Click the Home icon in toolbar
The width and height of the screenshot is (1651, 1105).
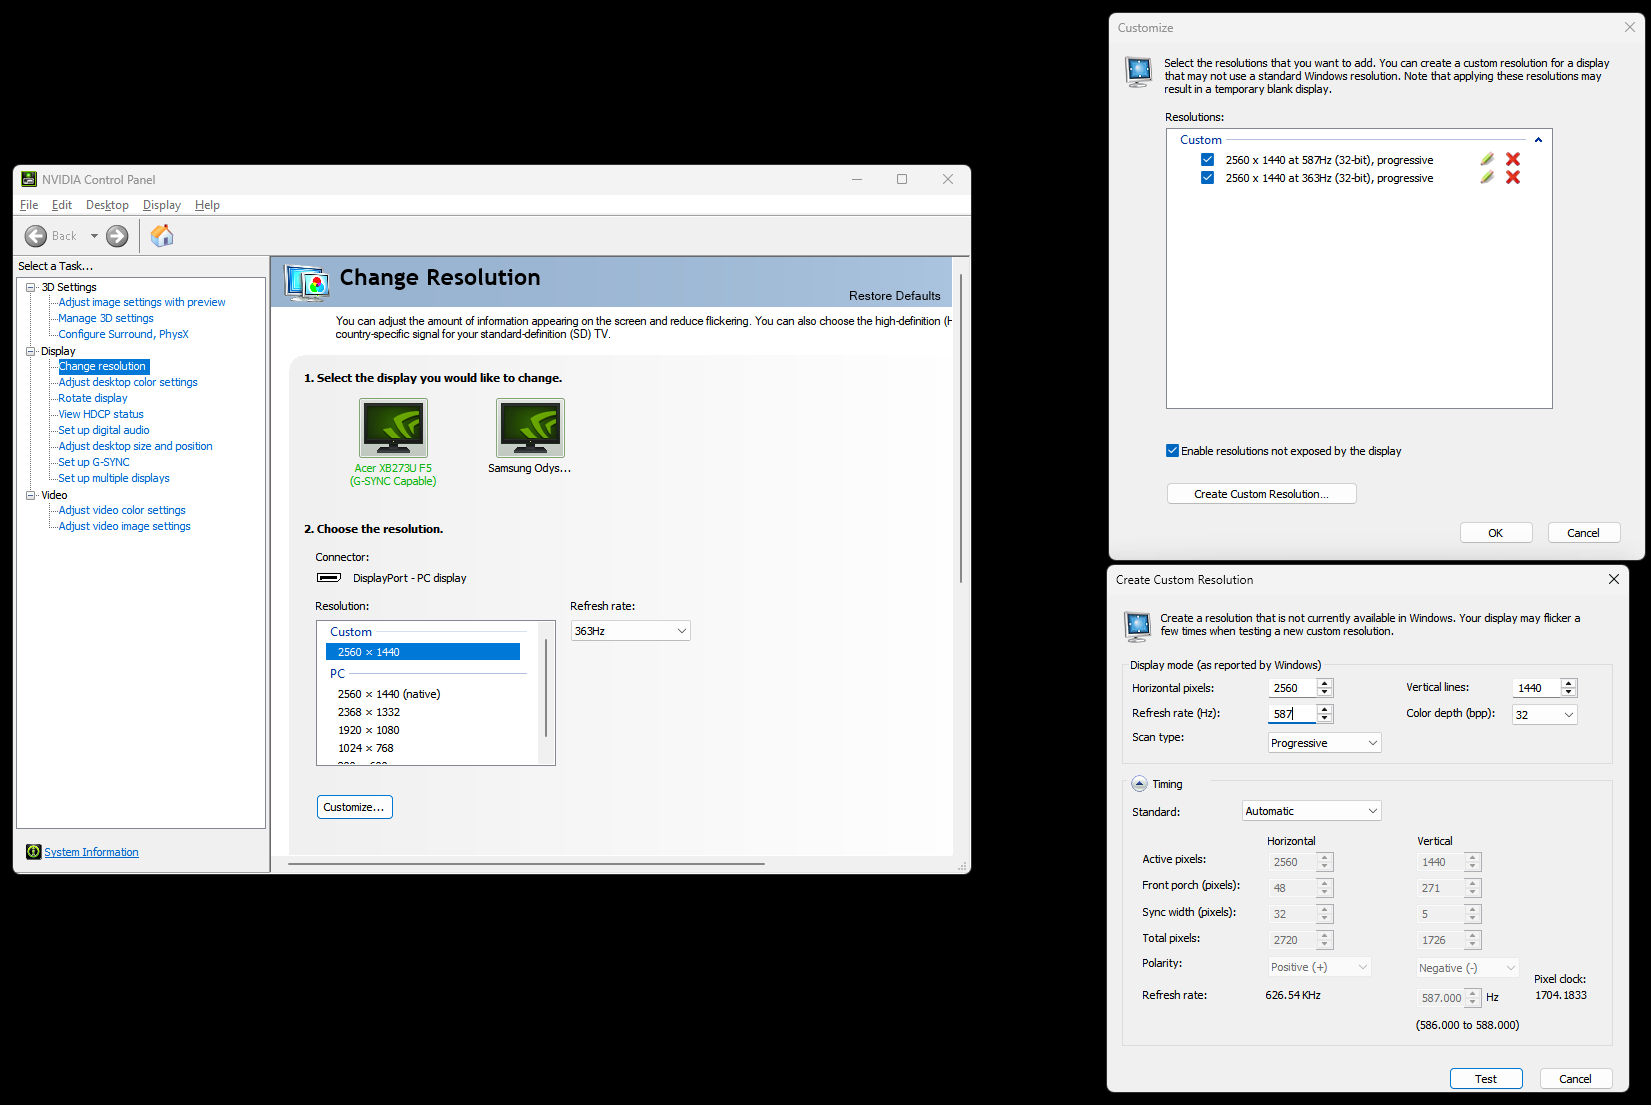162,236
